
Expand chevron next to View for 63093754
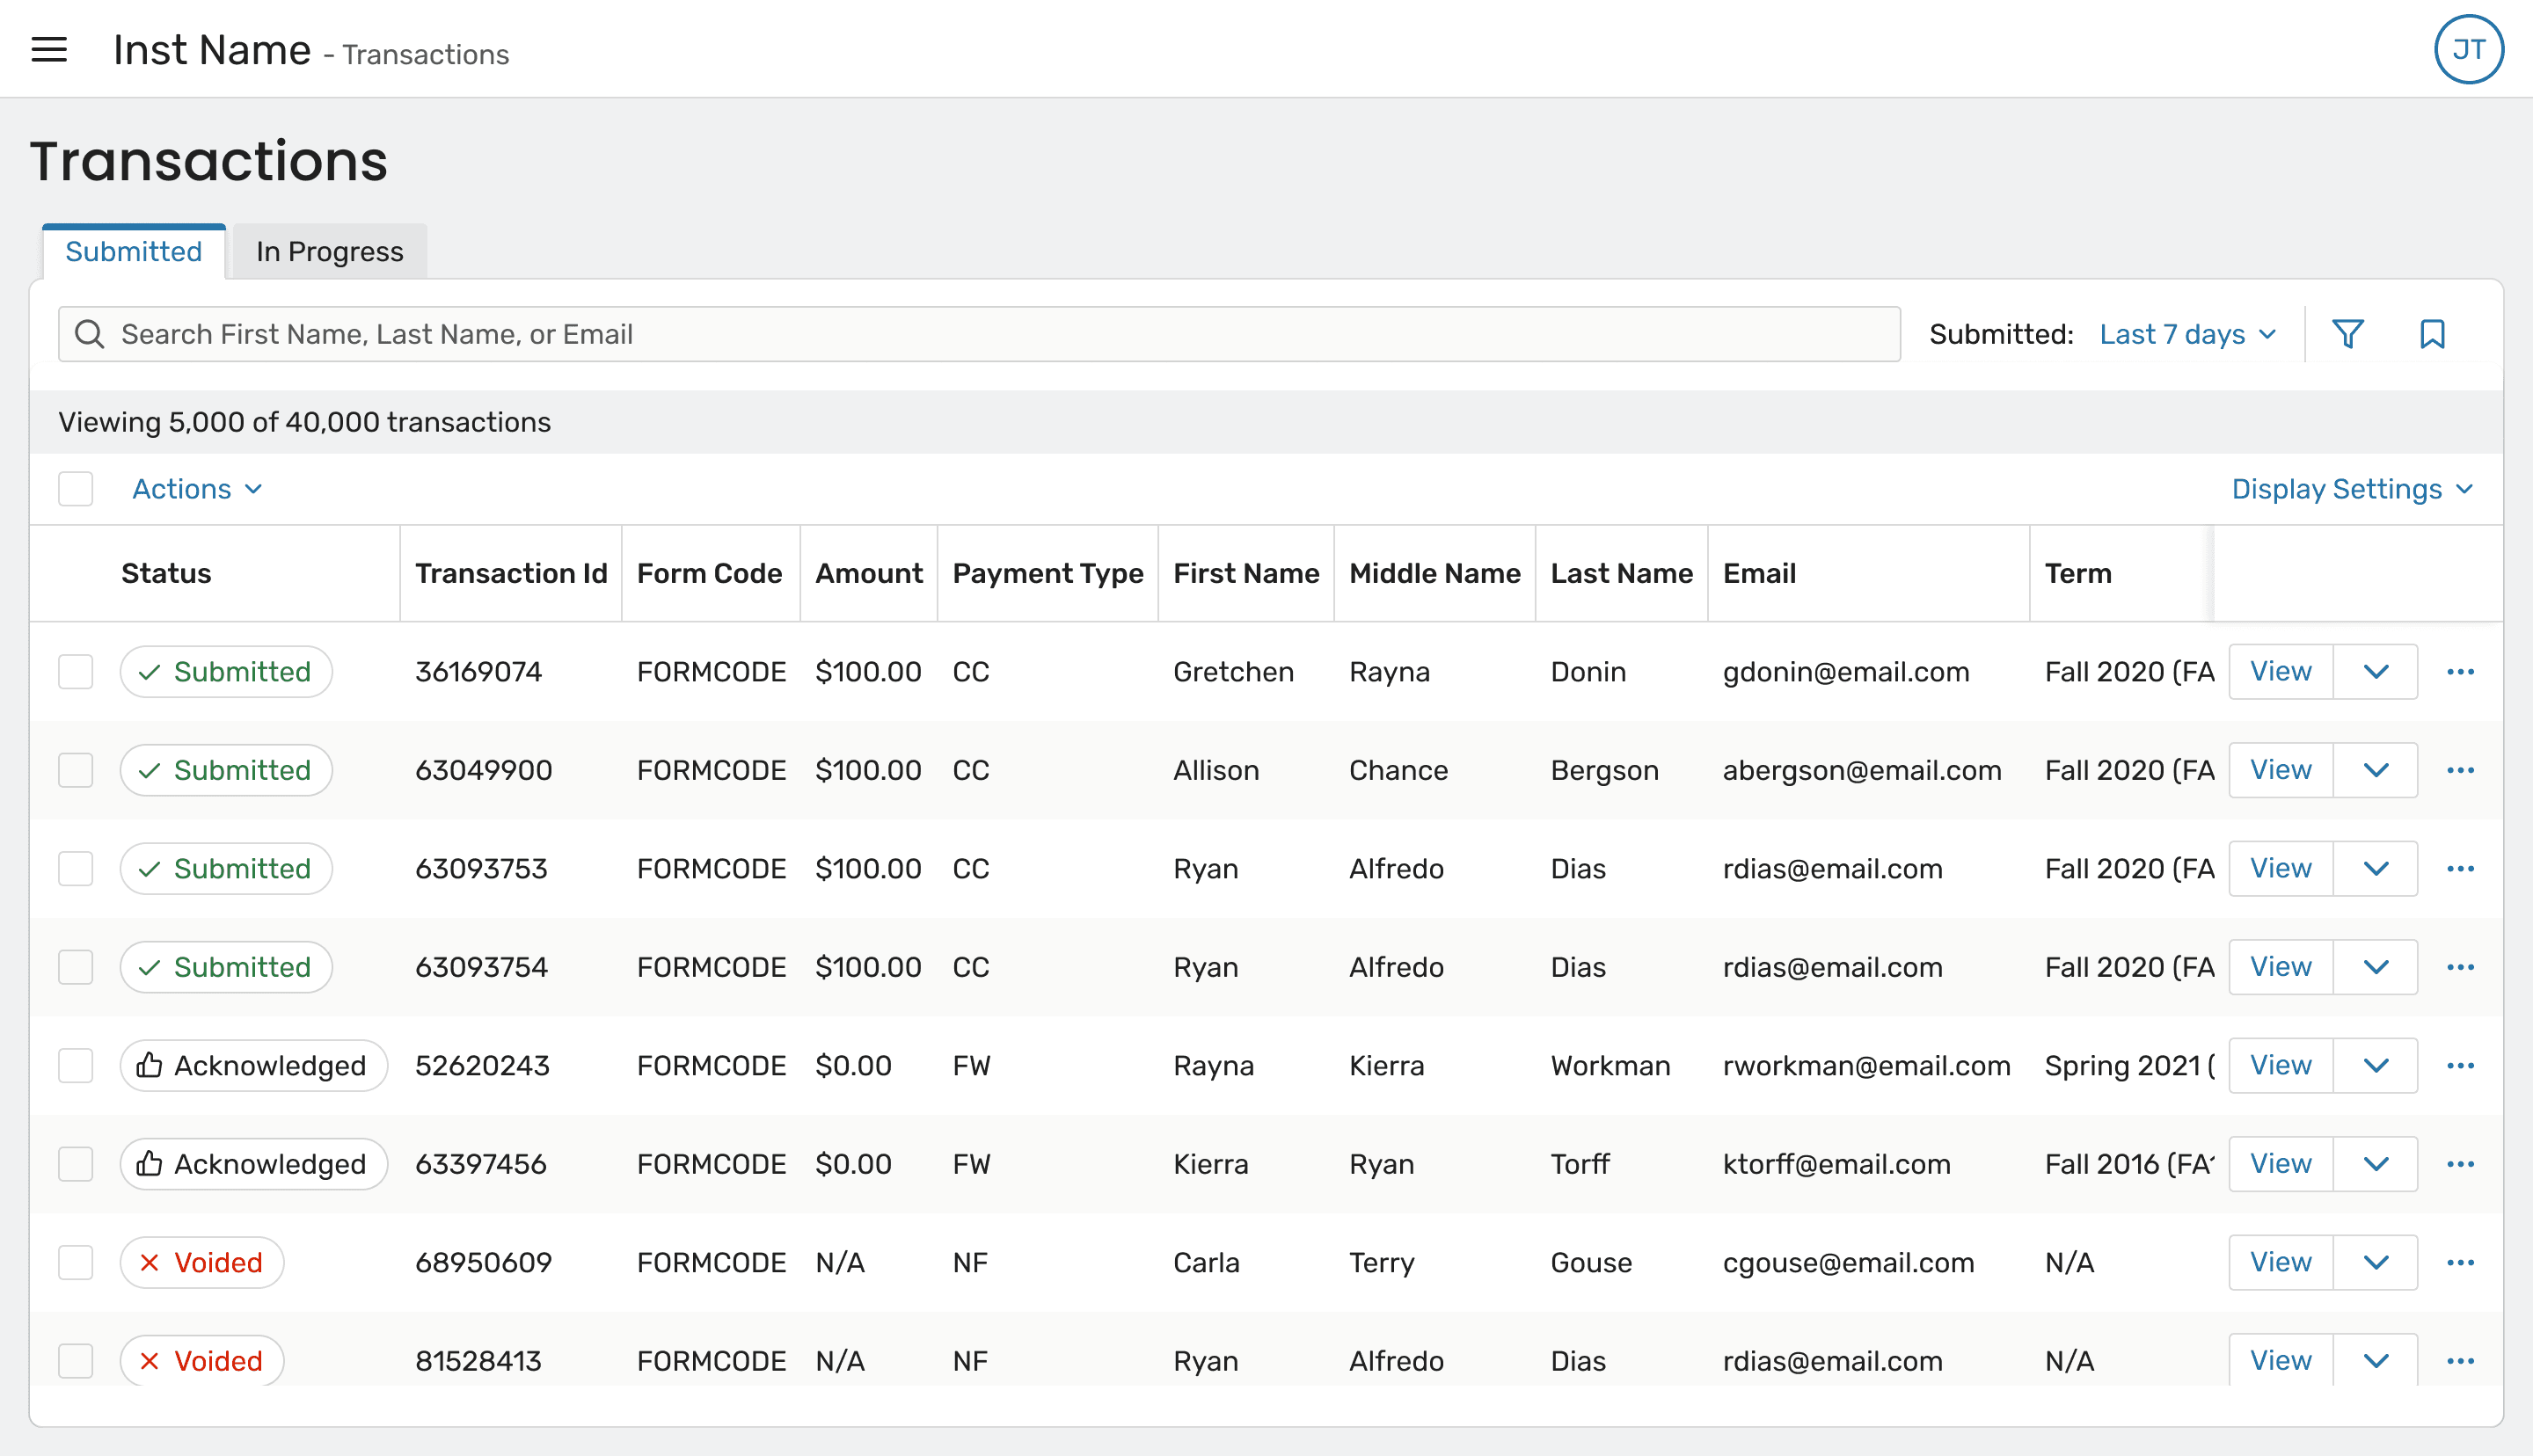2375,967
